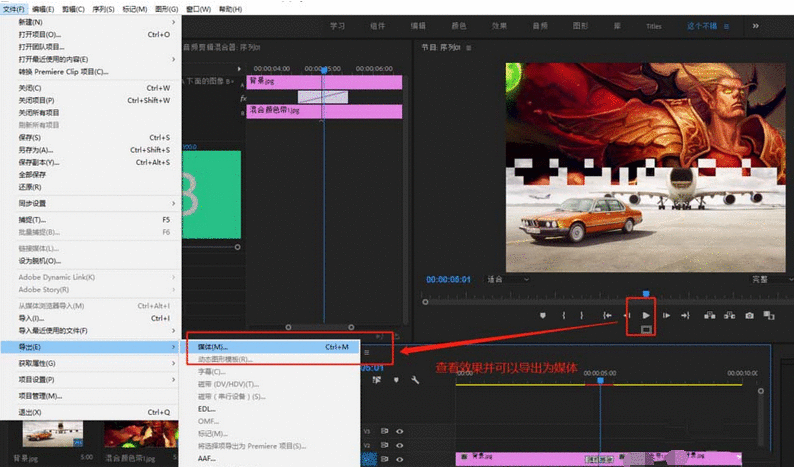Toggle the eye visibility for track V2

pos(400,445)
